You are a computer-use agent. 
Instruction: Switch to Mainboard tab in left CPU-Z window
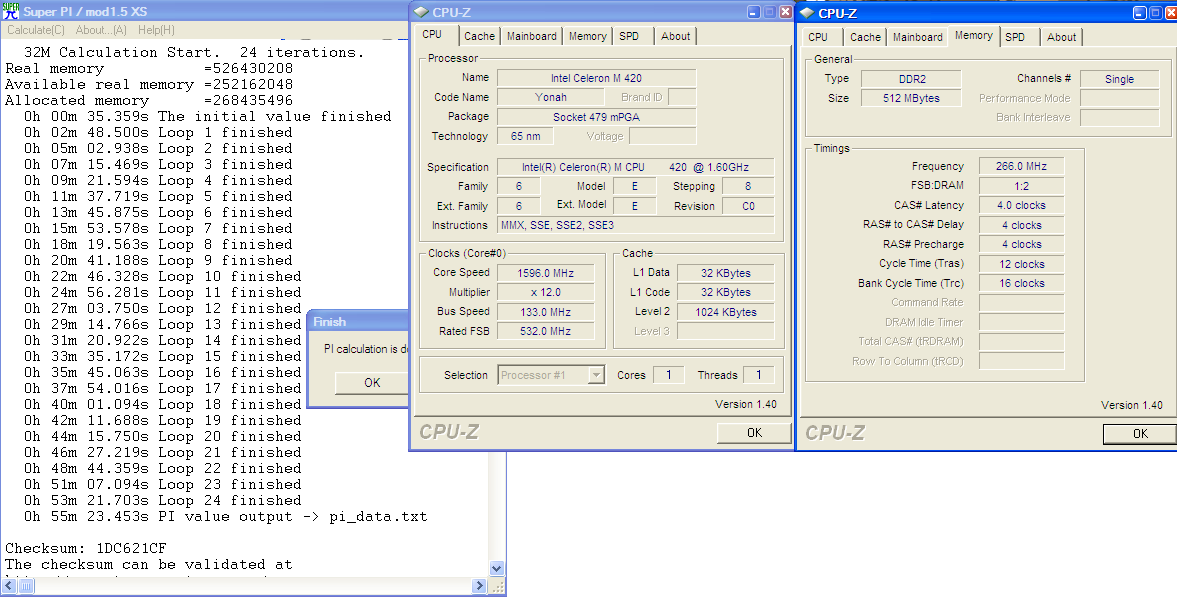click(x=531, y=36)
